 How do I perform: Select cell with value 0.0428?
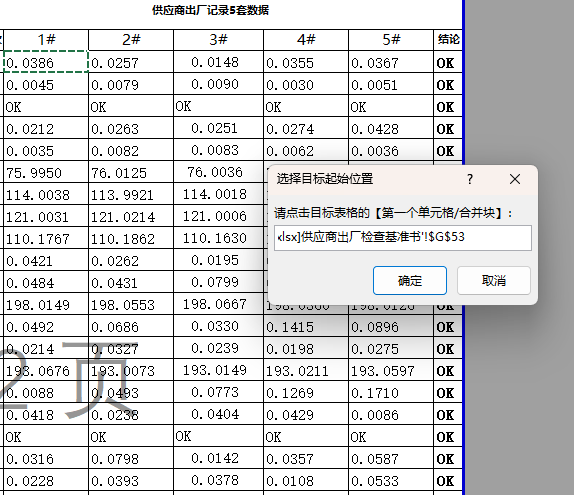coord(391,128)
